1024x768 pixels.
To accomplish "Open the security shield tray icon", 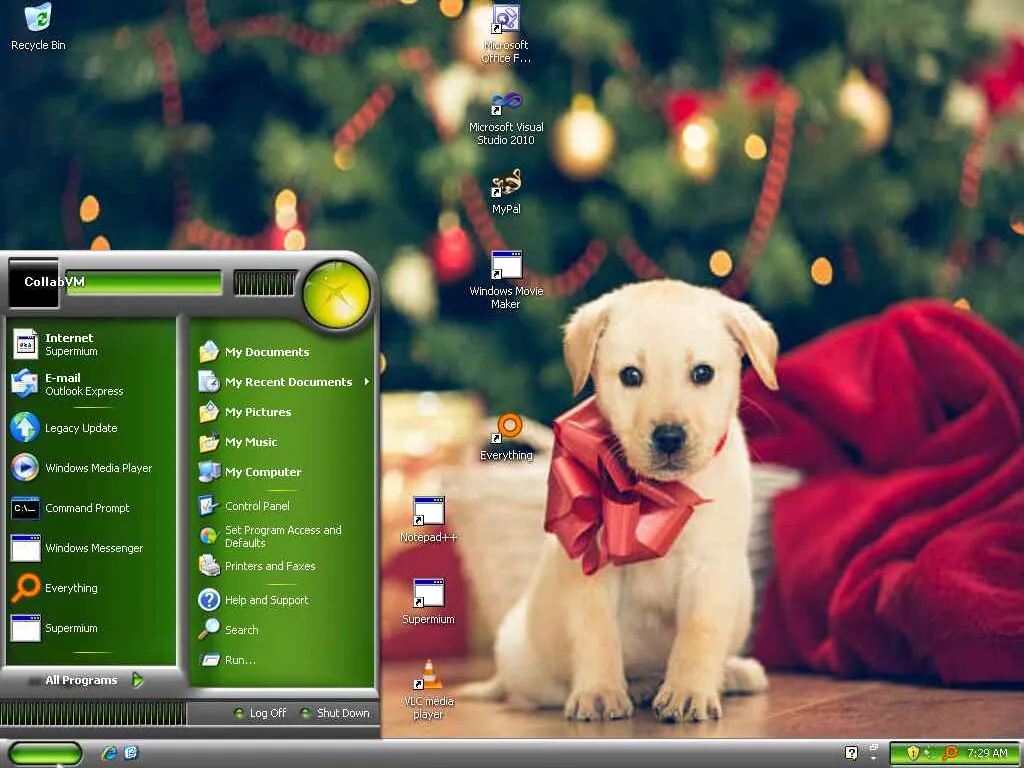I will (x=913, y=753).
